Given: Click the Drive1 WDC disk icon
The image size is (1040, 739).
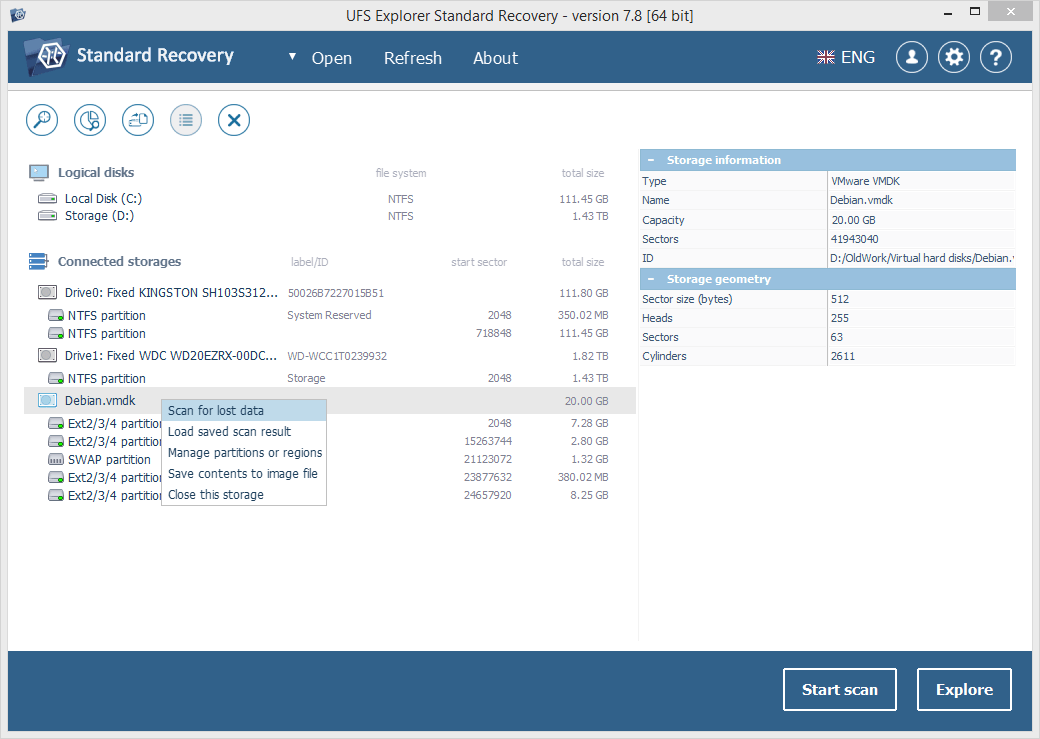Looking at the screenshot, I should [x=47, y=356].
